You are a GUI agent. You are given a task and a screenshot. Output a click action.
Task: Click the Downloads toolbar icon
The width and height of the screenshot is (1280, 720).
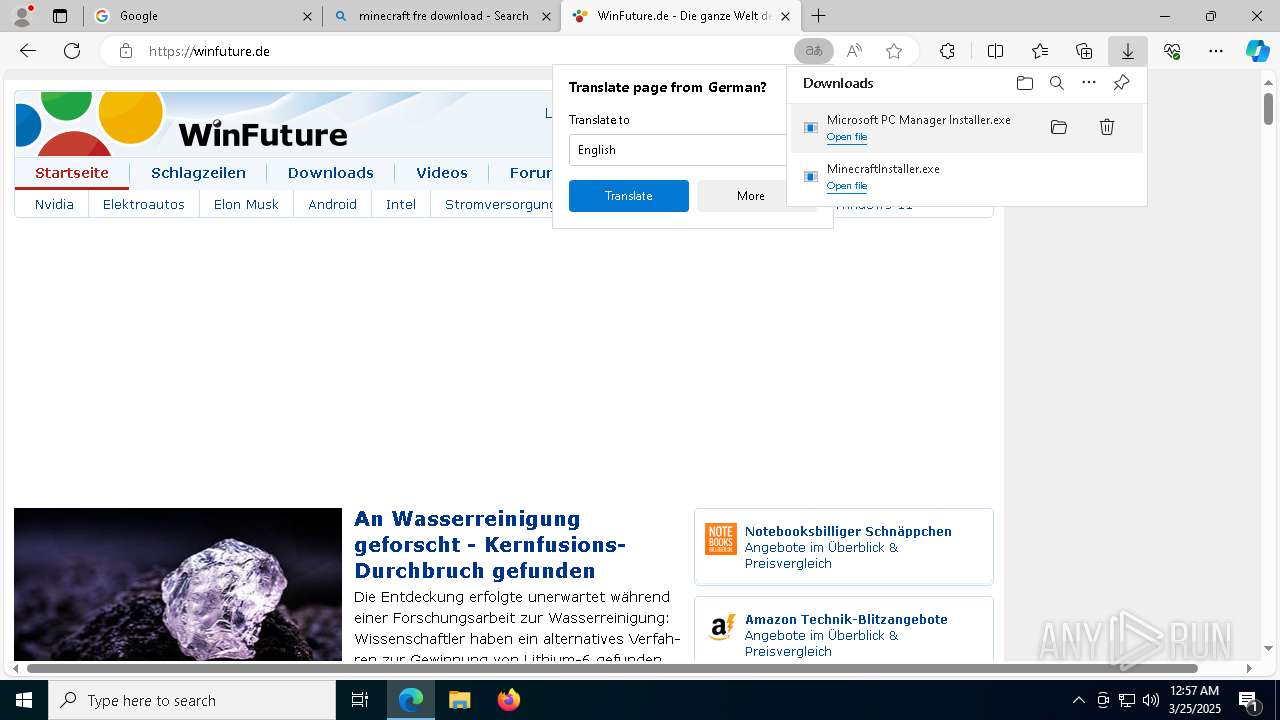coord(1128,51)
